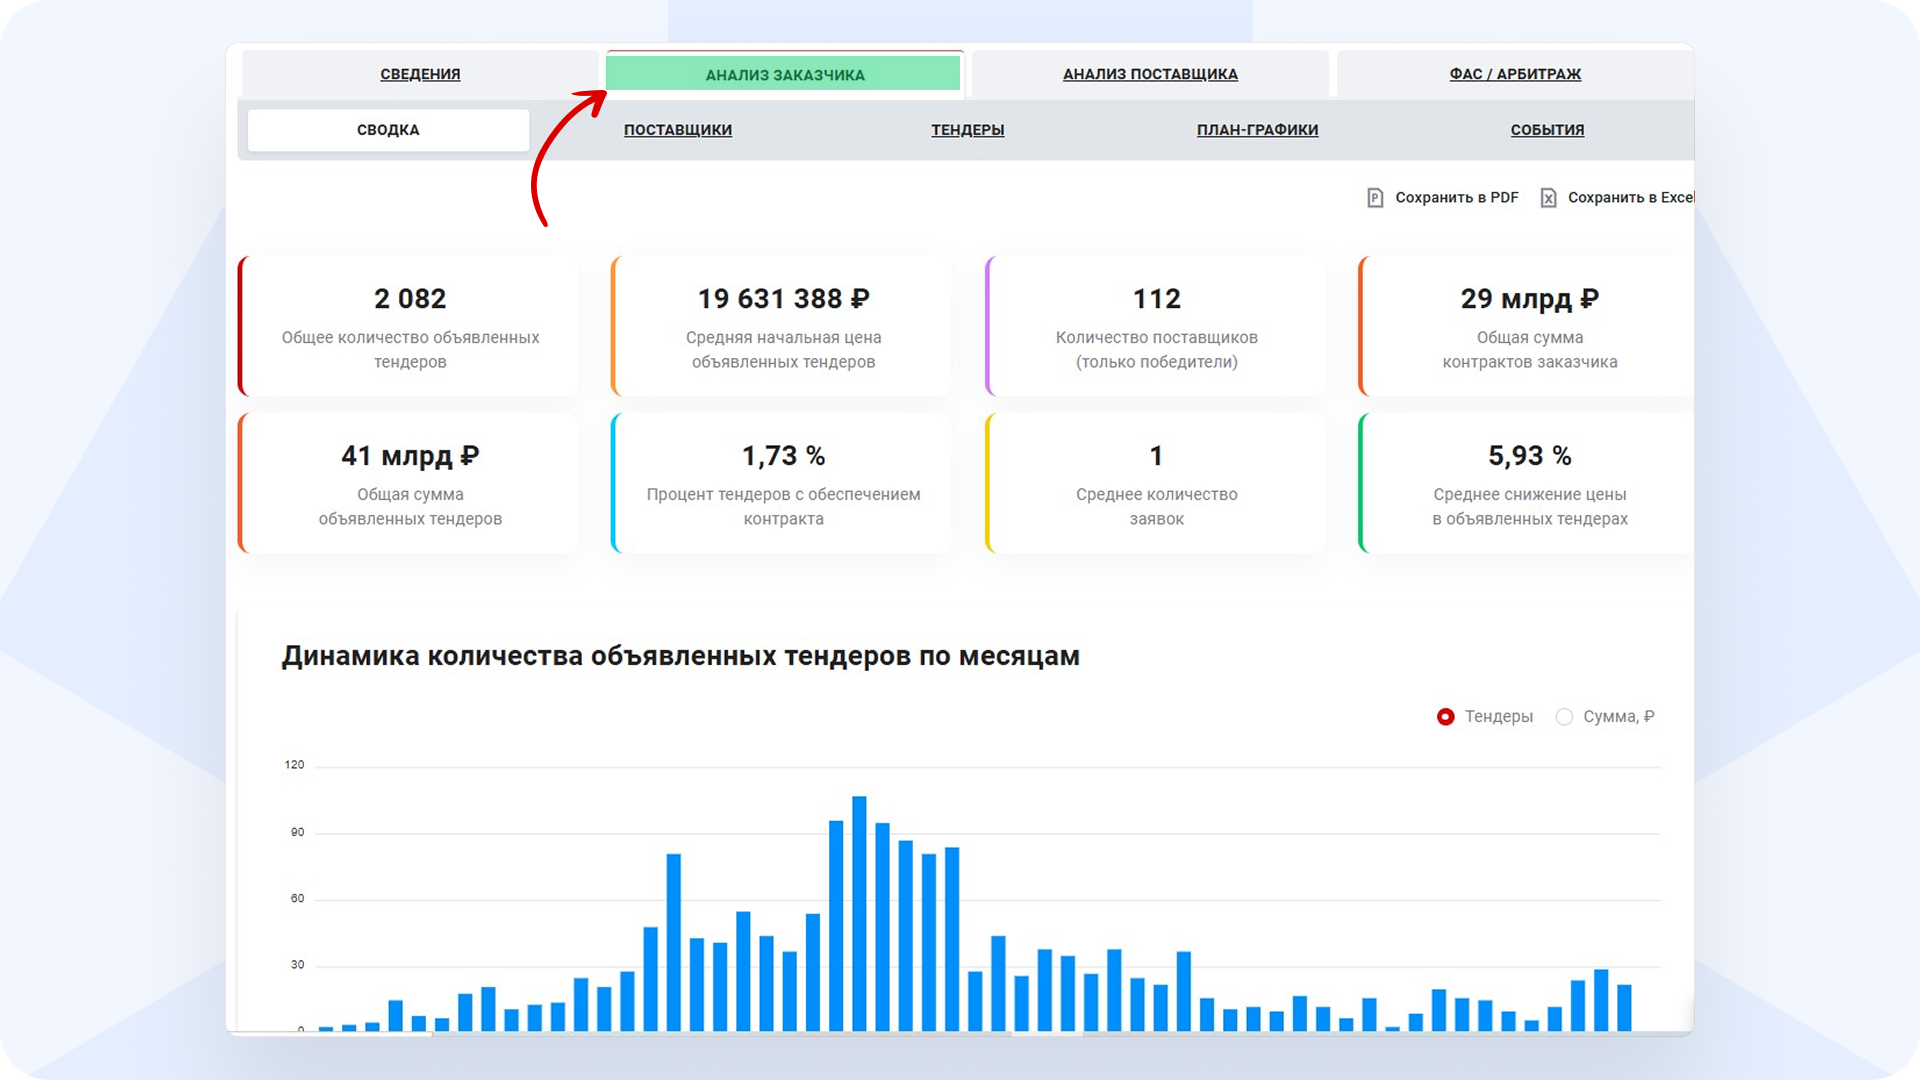Select the Анализ заказчика tab
1920x1080 pixels.
tap(784, 74)
